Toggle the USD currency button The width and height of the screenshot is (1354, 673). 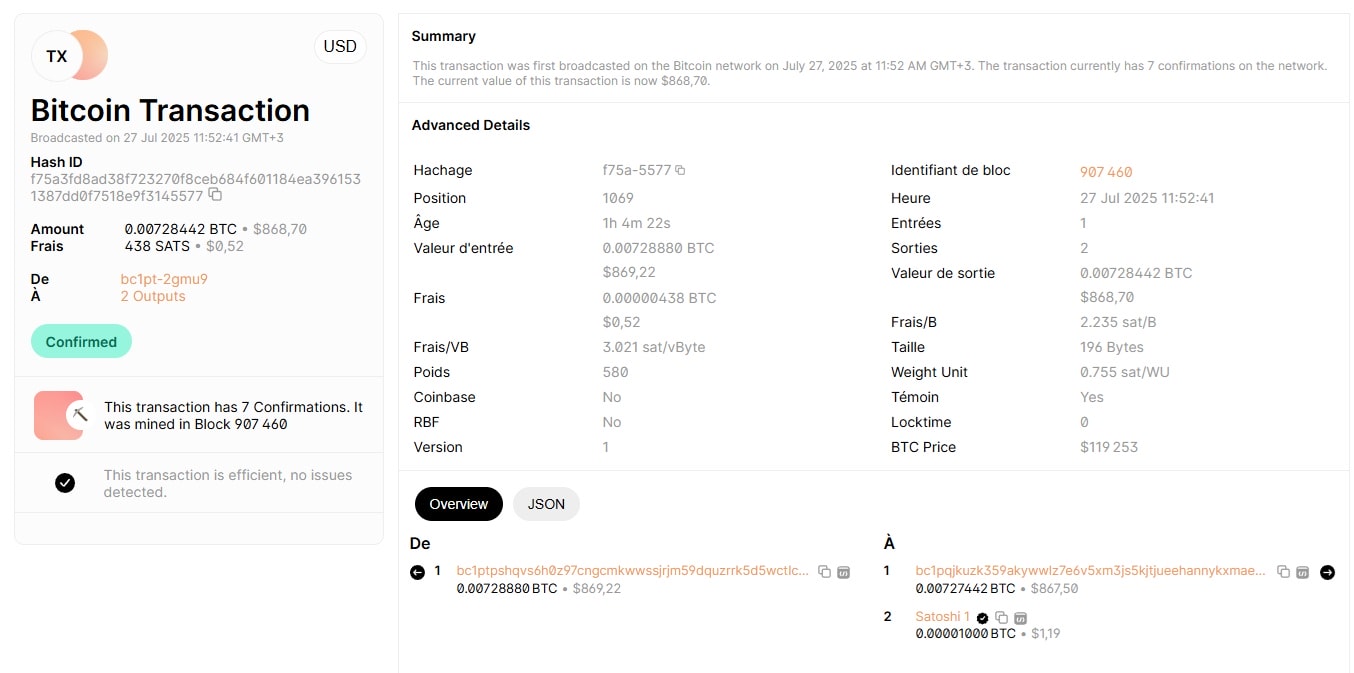click(340, 47)
